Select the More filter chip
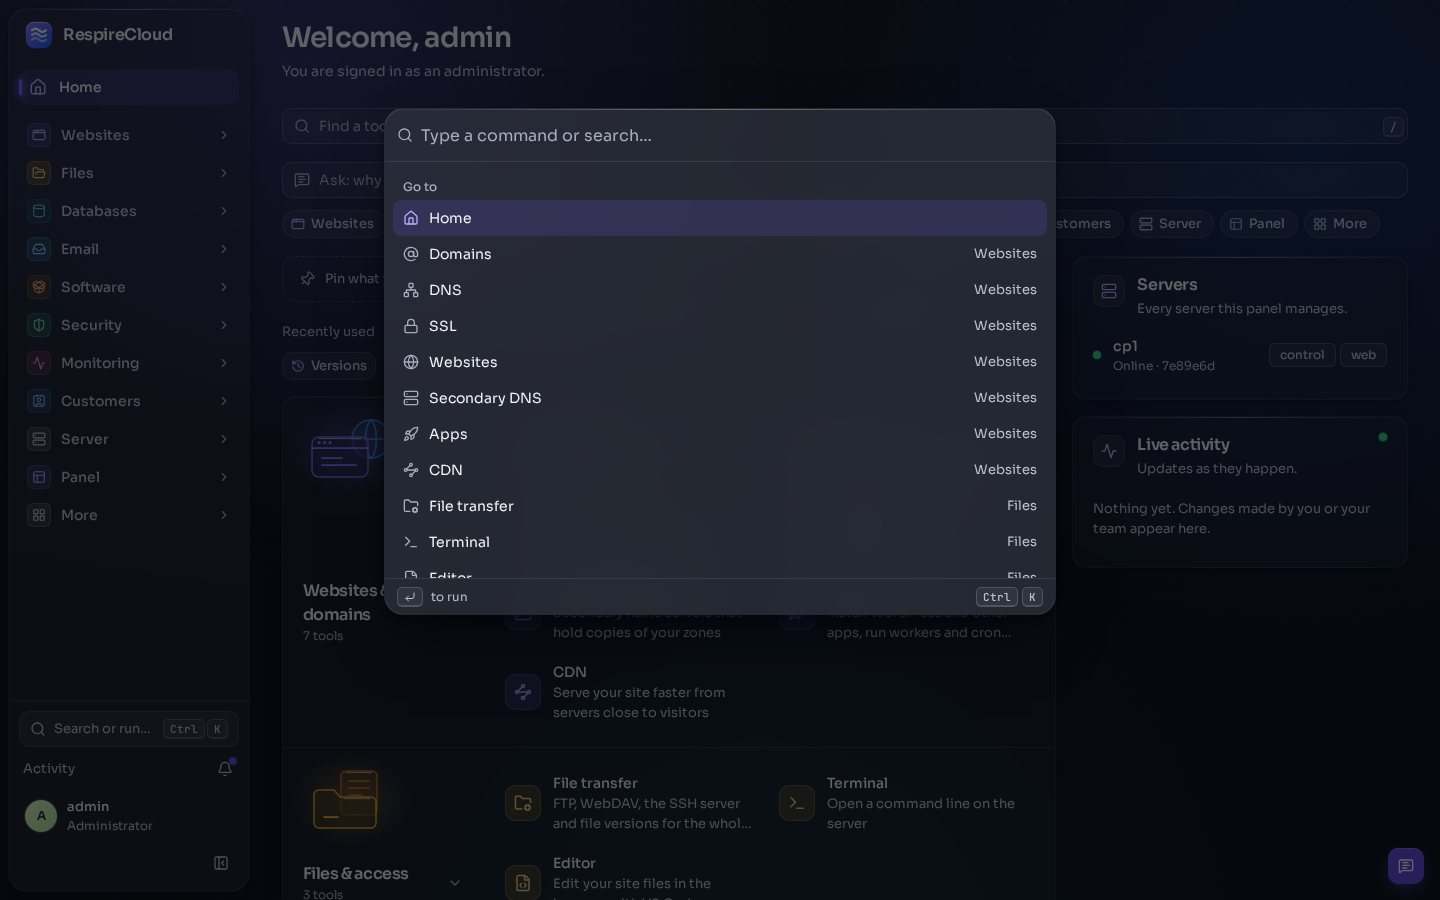 tap(1340, 224)
